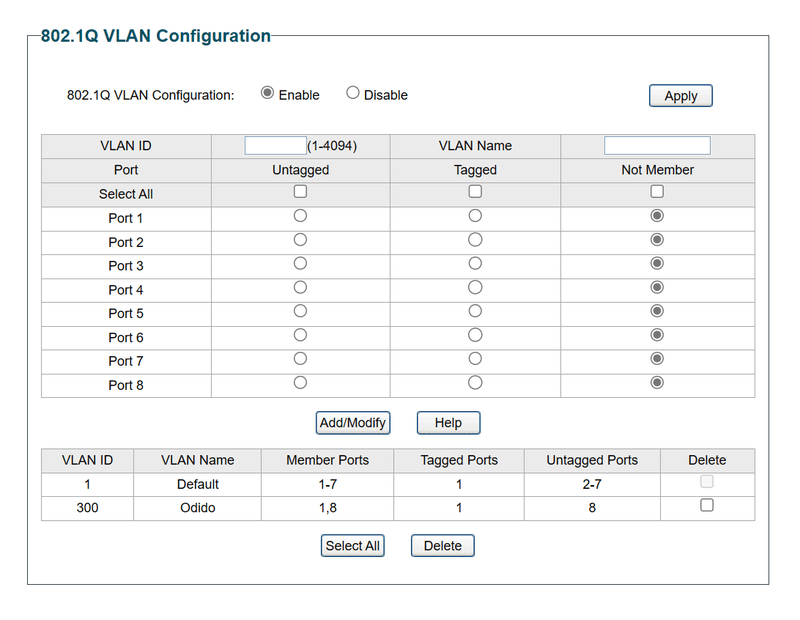Select Not Member for Port 3

[x=657, y=264]
